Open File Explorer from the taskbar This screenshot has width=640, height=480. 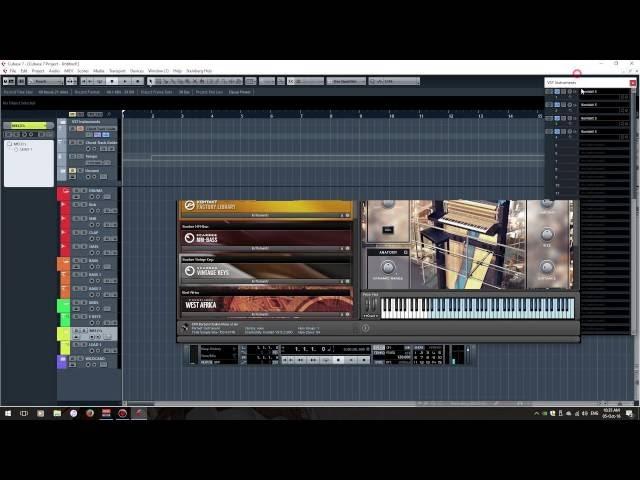point(57,413)
